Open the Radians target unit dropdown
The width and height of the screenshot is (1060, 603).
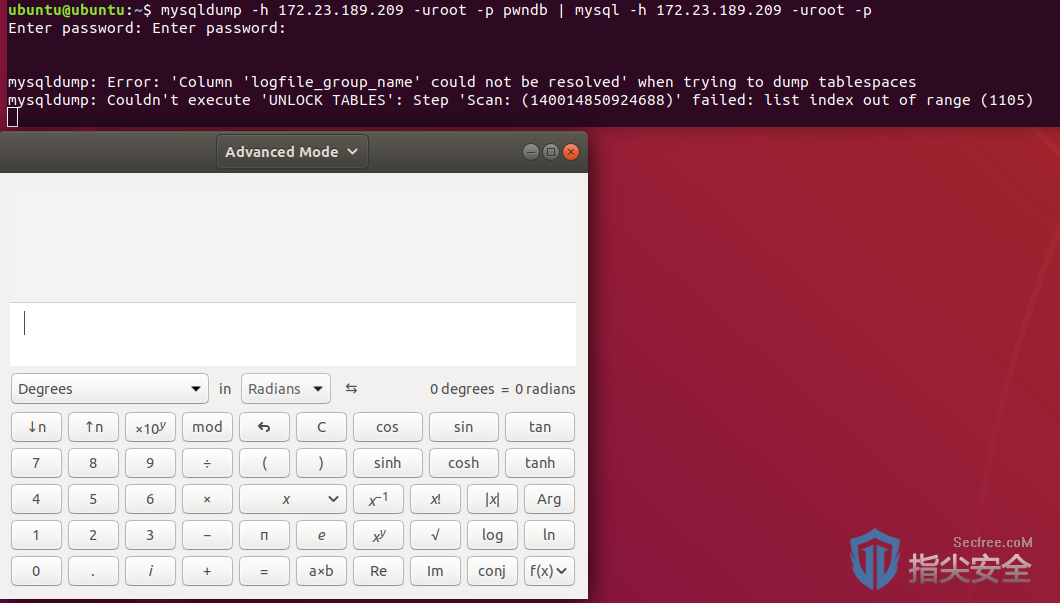[x=285, y=389]
